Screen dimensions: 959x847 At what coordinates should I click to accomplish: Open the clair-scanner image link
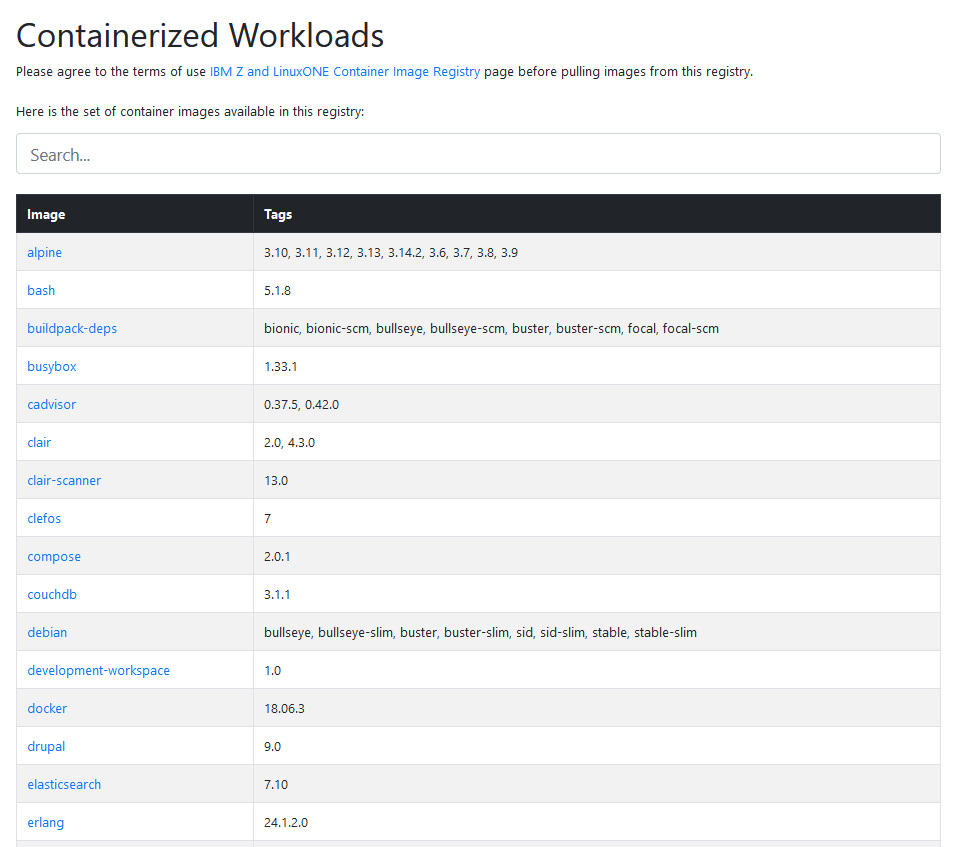(x=64, y=480)
